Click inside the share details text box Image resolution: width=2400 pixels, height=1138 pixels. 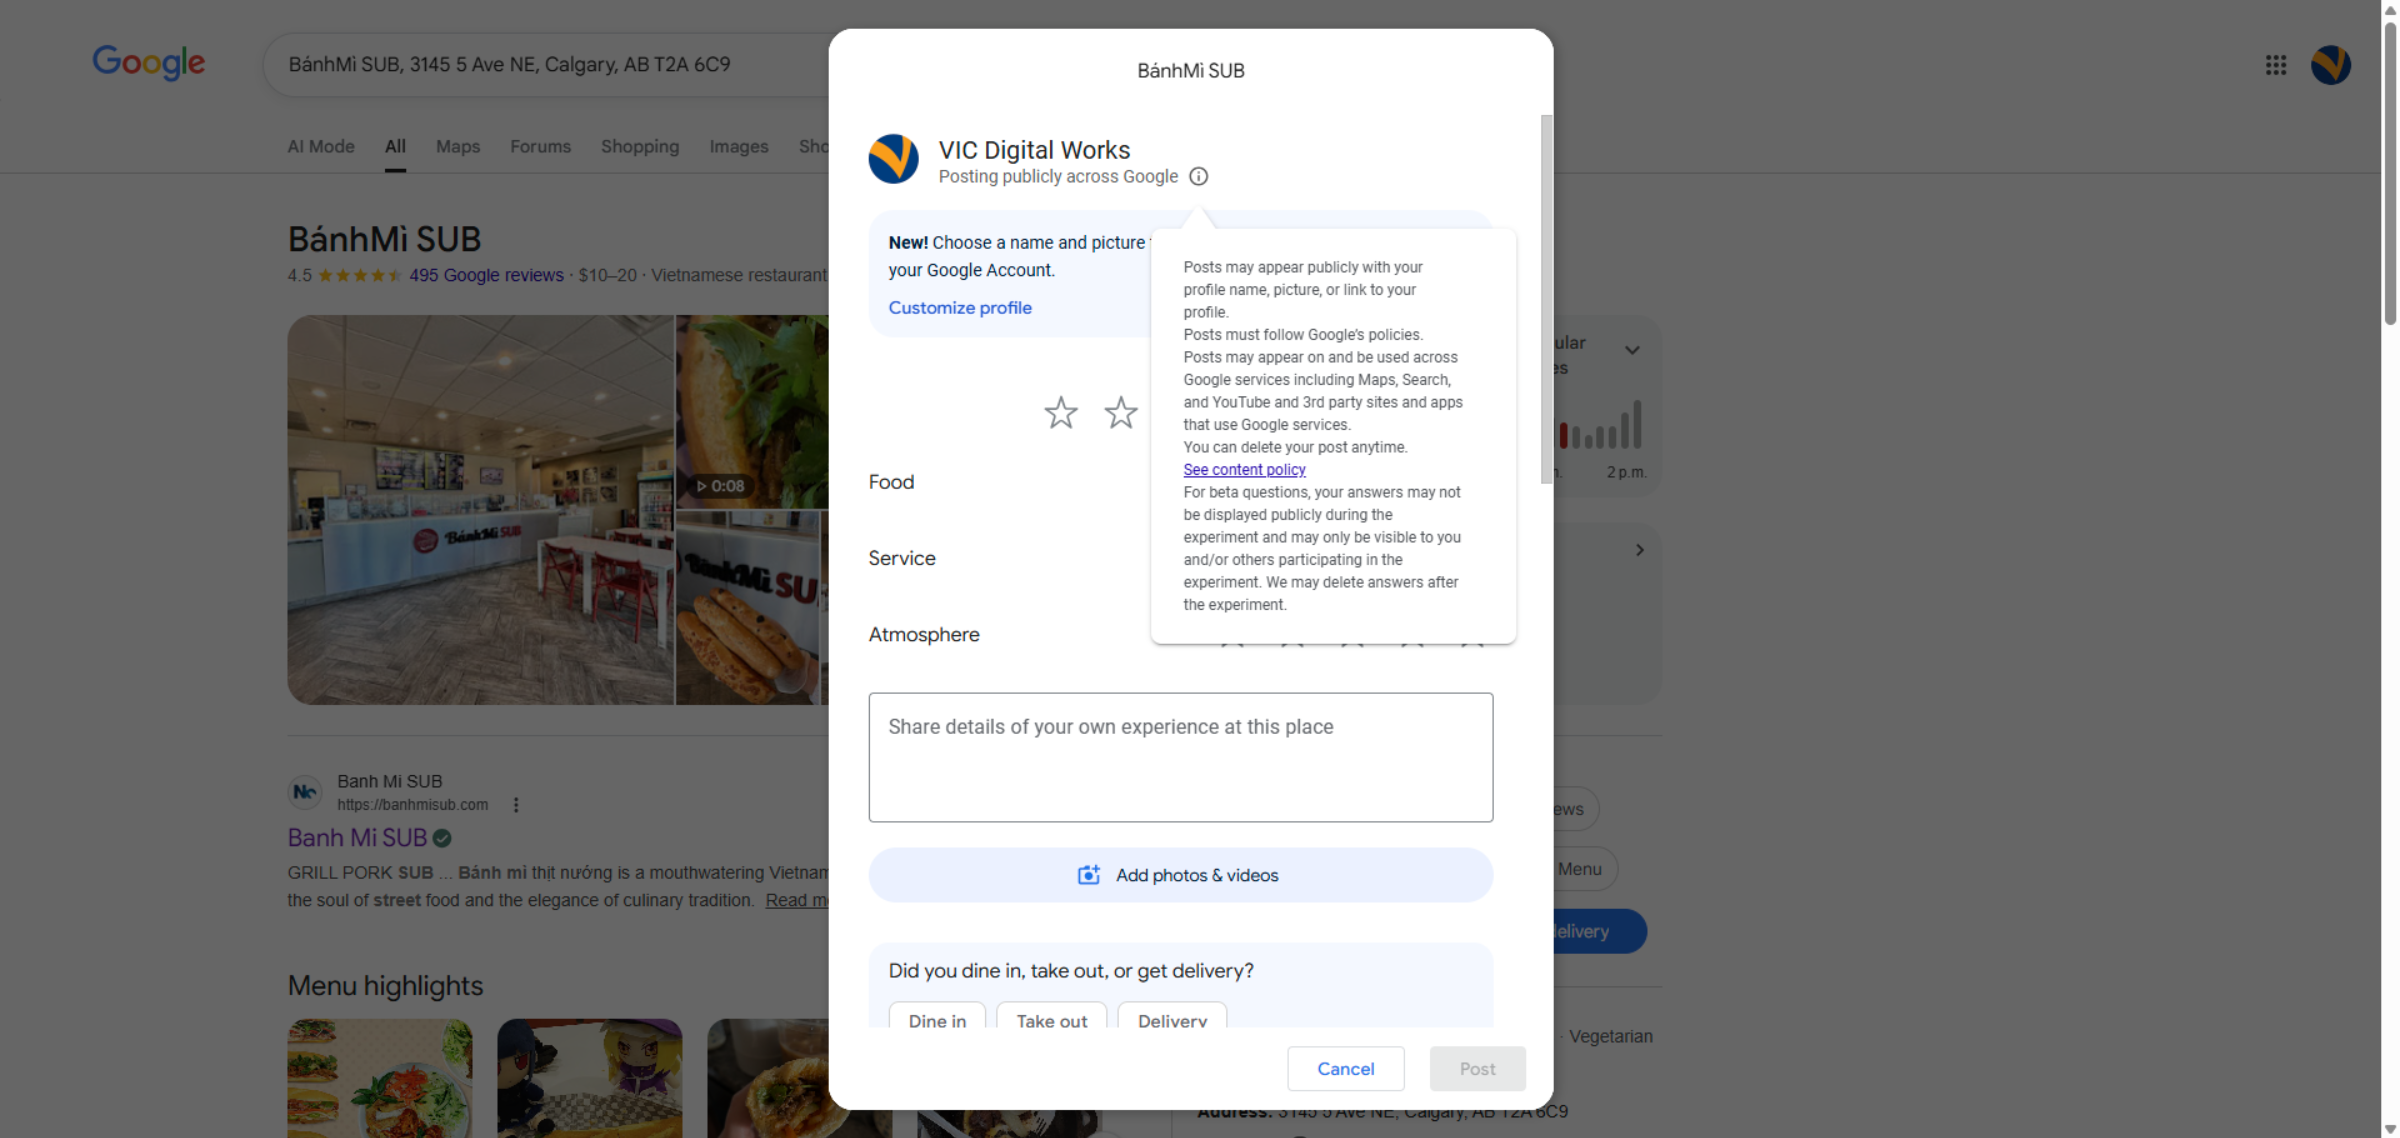point(1180,757)
